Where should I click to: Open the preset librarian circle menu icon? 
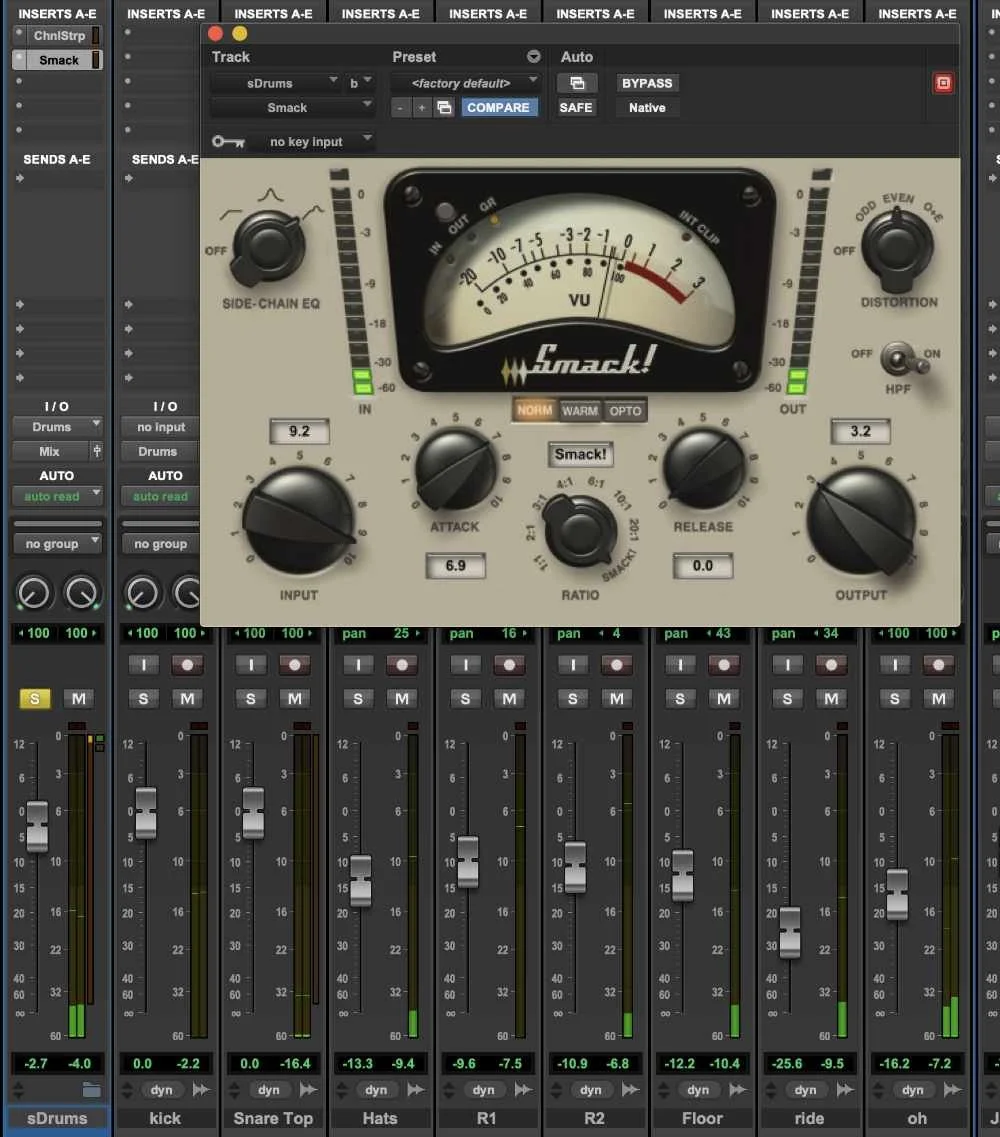pyautogui.click(x=534, y=57)
